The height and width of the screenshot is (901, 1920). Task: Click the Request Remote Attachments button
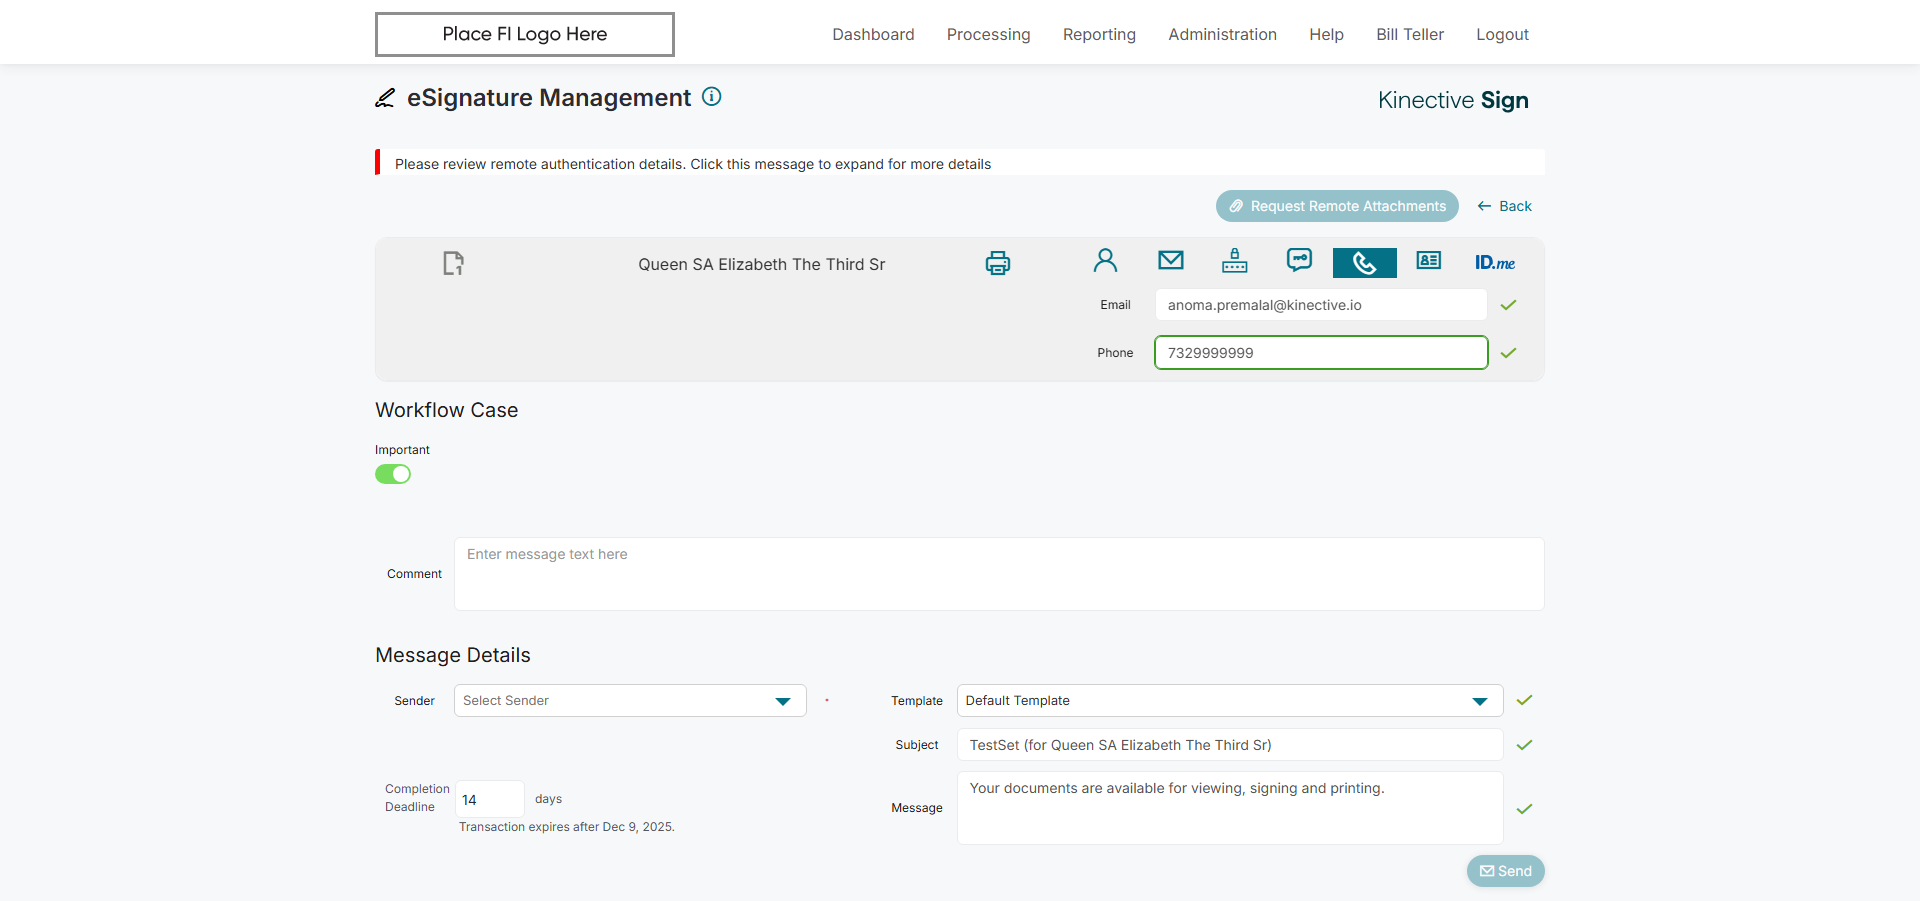point(1337,206)
